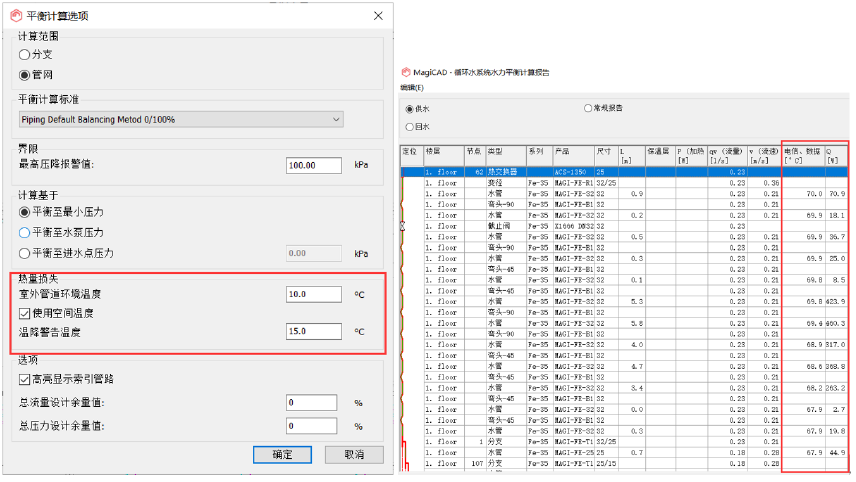This screenshot has height=482, width=856.
Task: Open the Piping Default Balancing Metod dropdown
Action: tap(181, 120)
